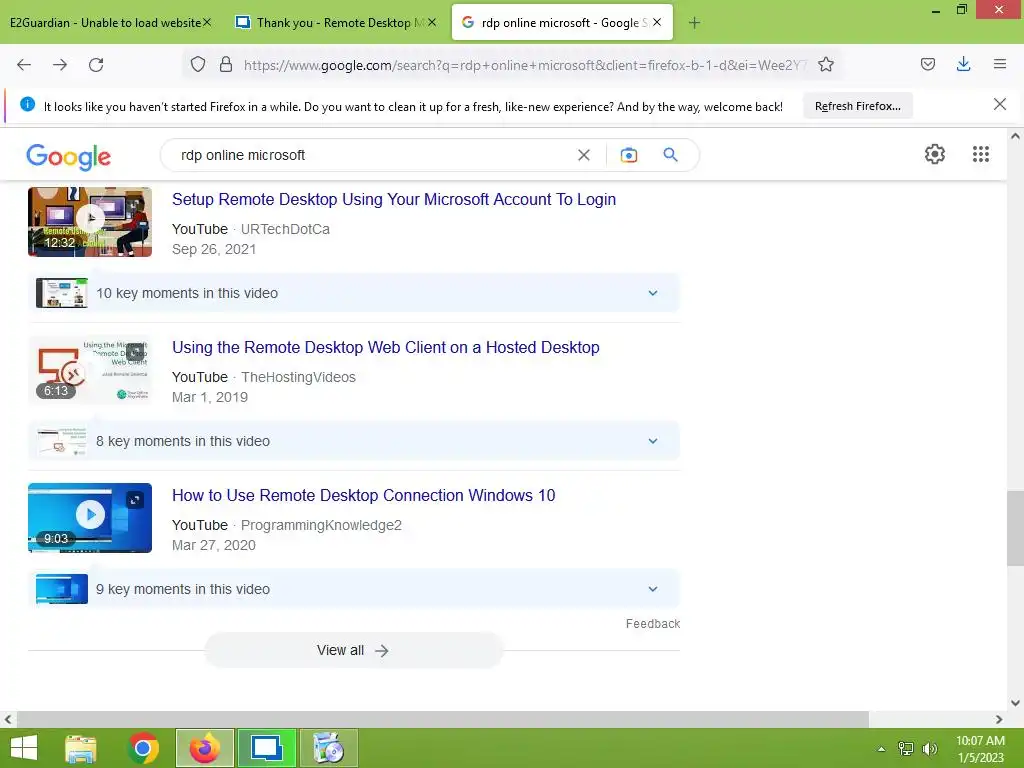Open the Firefox application menu
Viewport: 1024px width, 768px height.
[x=1000, y=64]
